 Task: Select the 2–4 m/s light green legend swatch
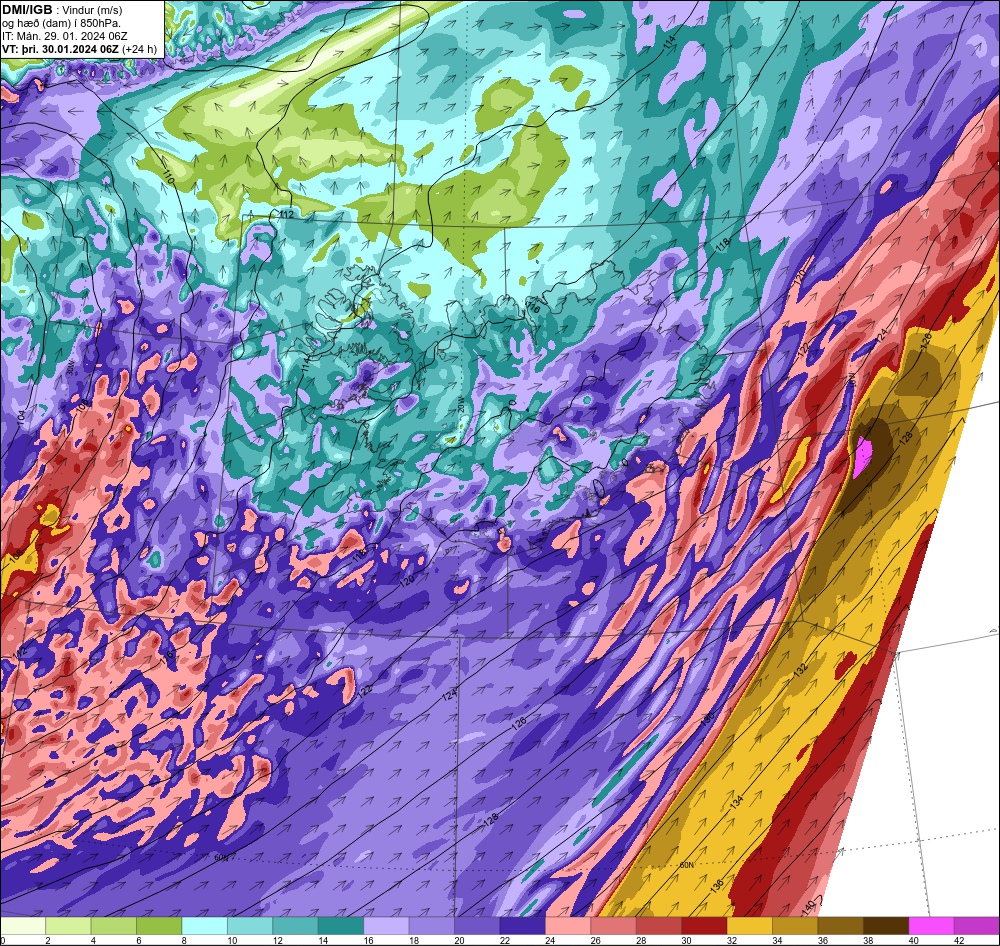pos(68,926)
